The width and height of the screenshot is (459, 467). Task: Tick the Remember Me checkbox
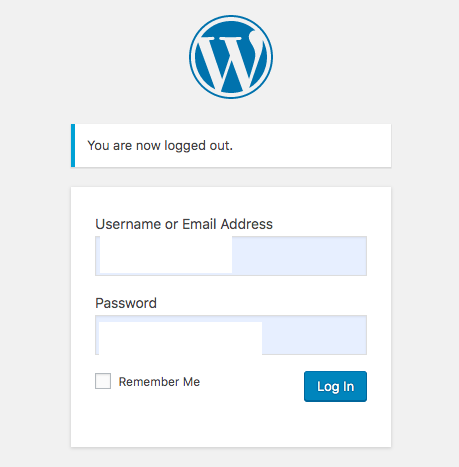(x=103, y=381)
